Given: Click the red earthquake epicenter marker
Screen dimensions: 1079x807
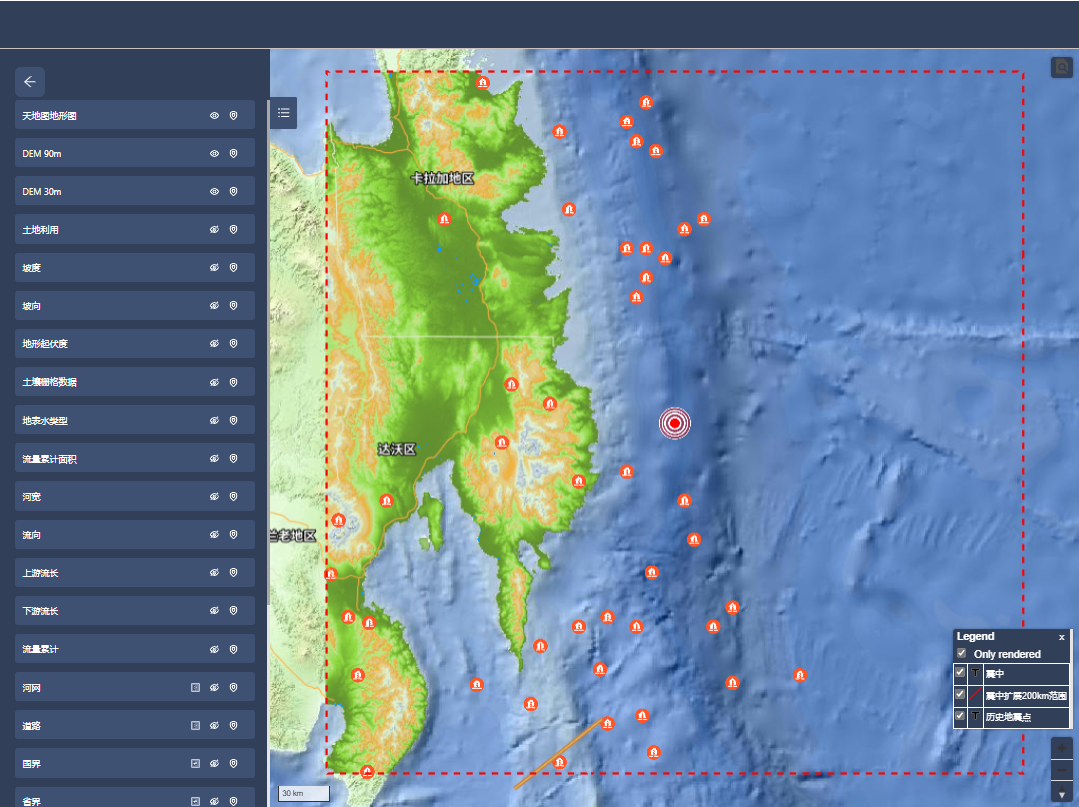Looking at the screenshot, I should [675, 424].
